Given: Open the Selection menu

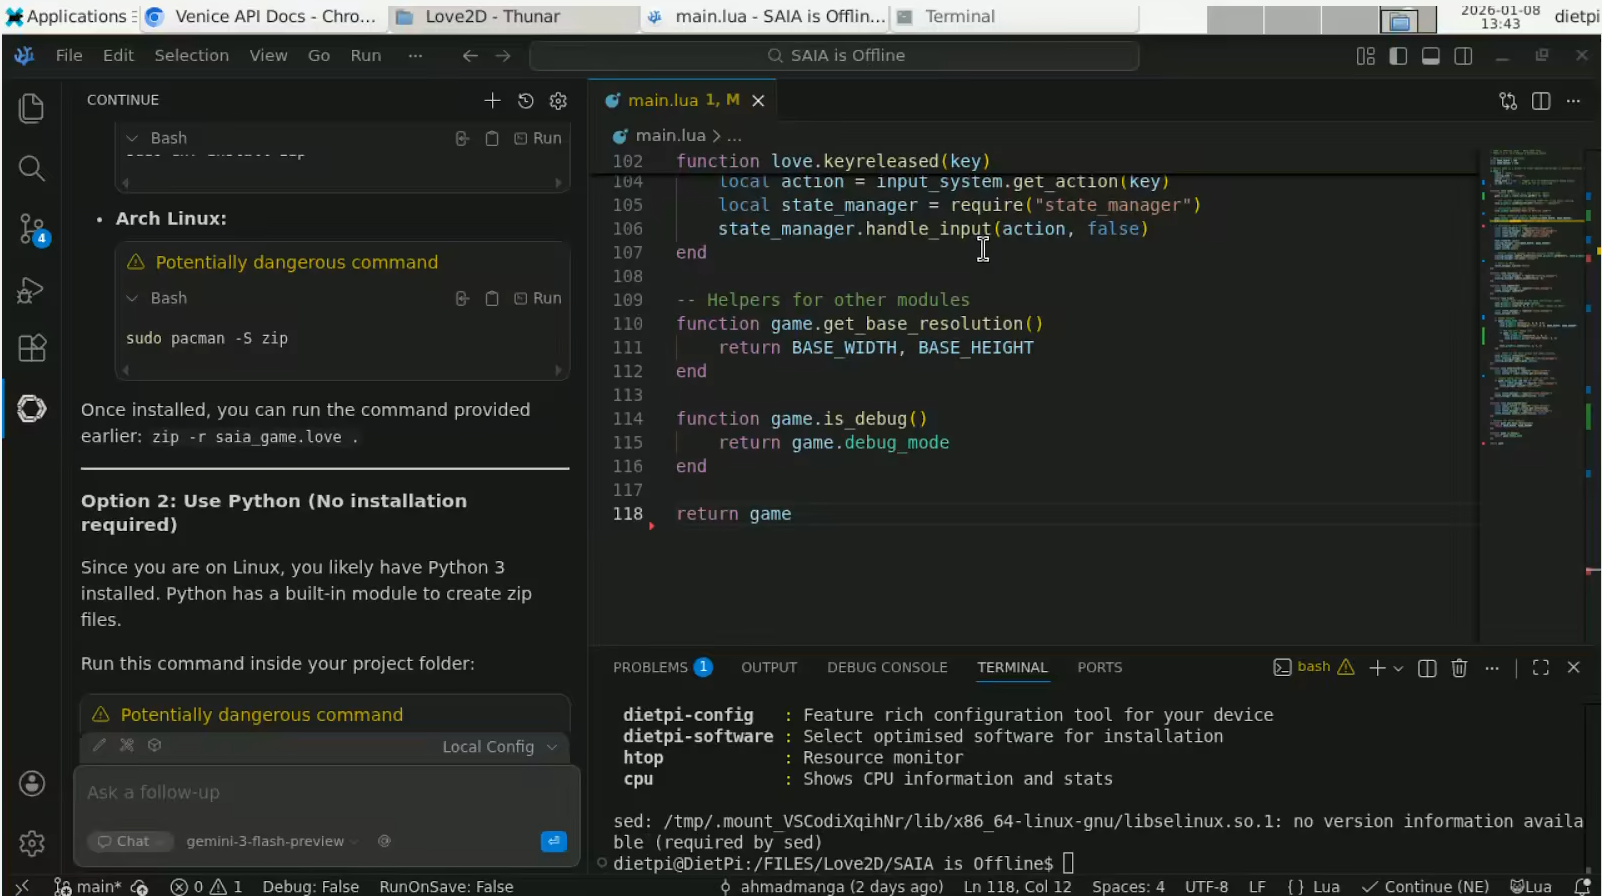Looking at the screenshot, I should point(191,56).
